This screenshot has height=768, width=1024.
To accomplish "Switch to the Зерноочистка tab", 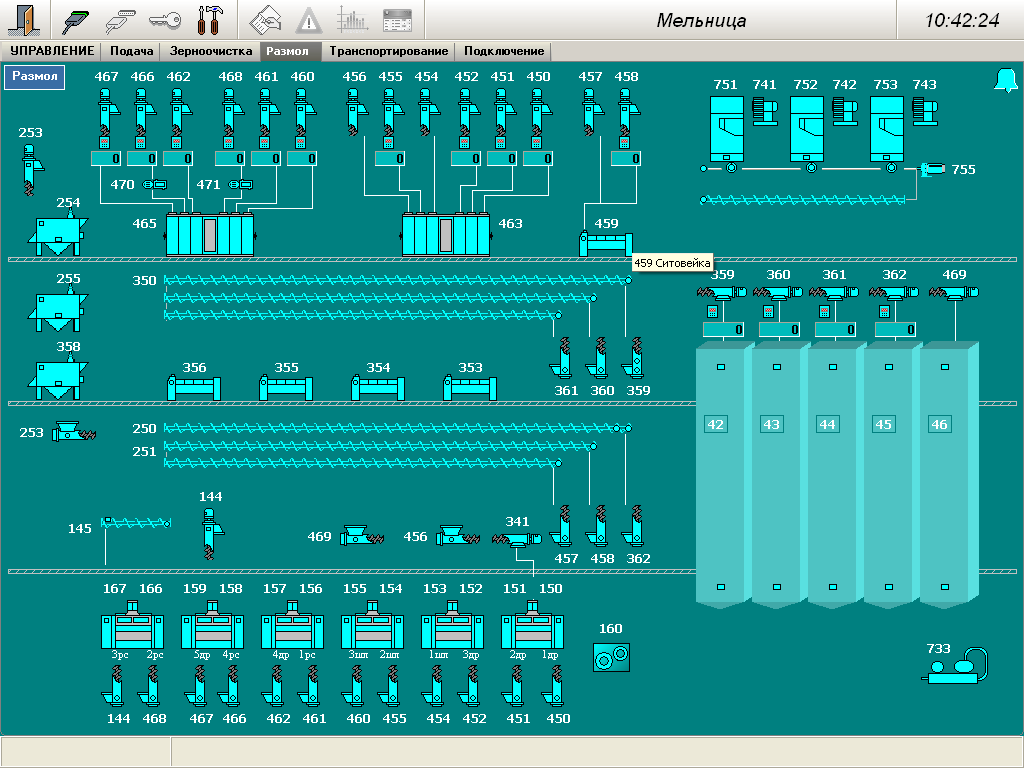I will point(210,51).
